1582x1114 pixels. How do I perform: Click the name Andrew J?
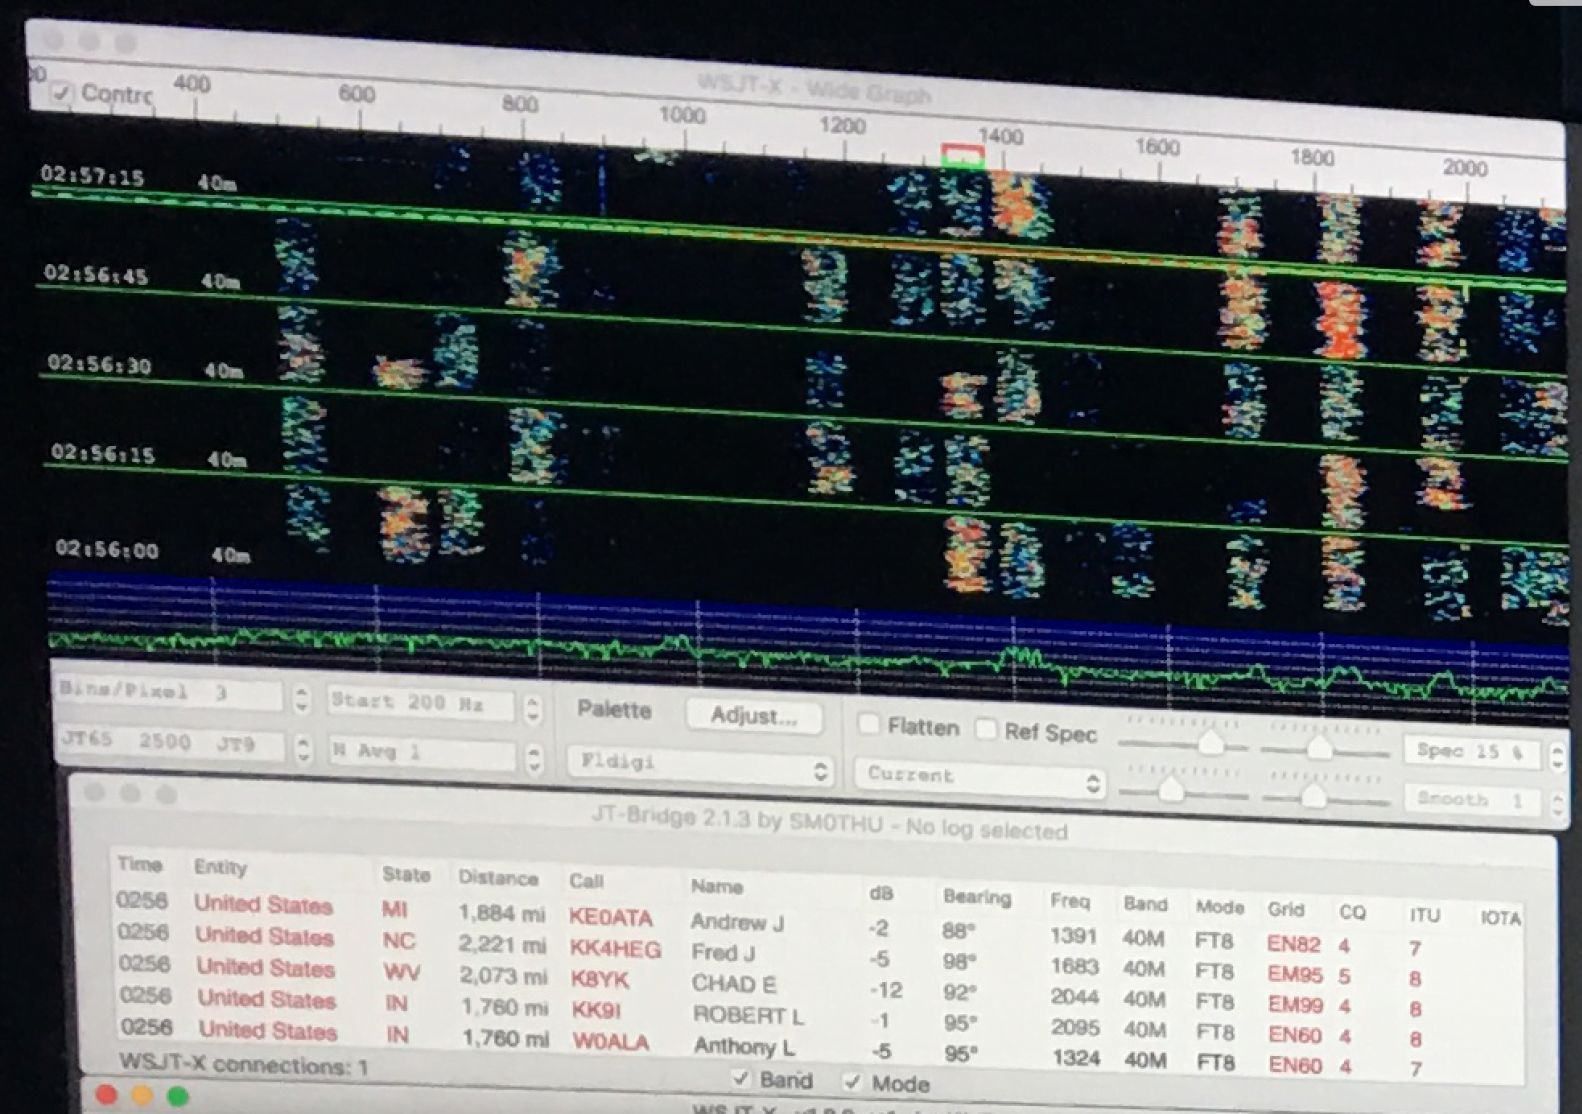(x=737, y=922)
